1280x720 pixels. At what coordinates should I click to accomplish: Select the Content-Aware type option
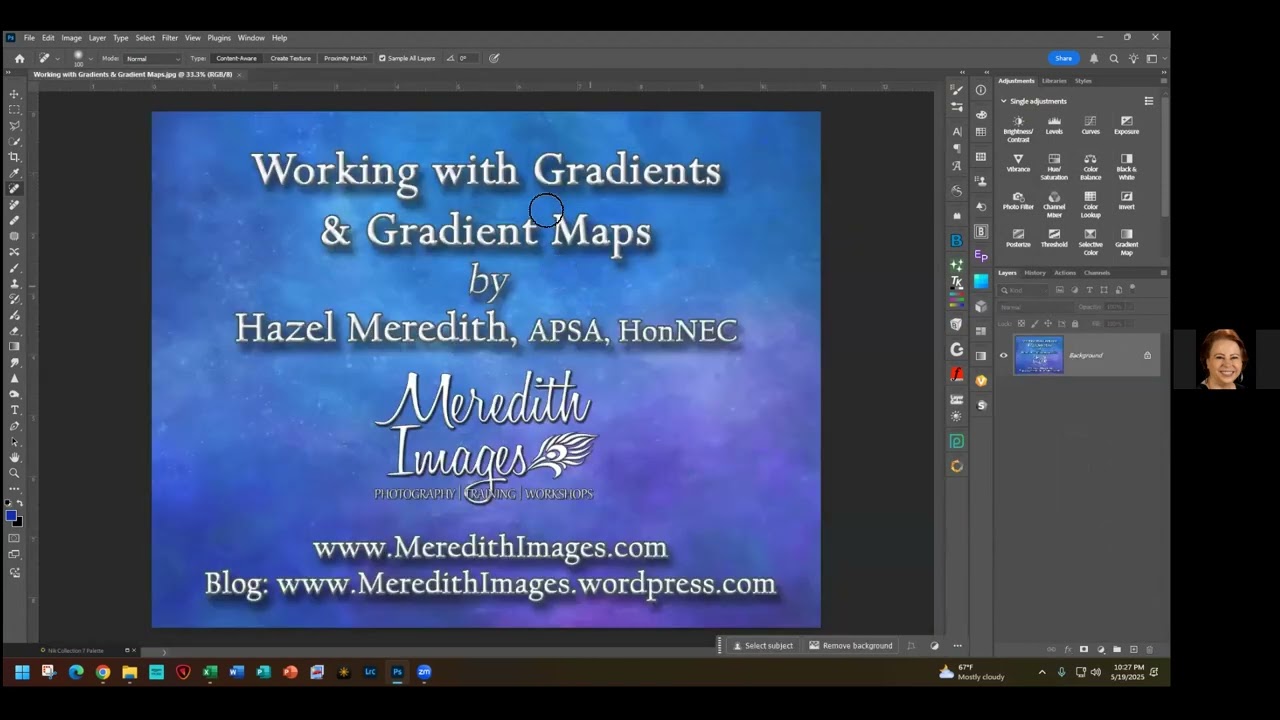coord(236,58)
